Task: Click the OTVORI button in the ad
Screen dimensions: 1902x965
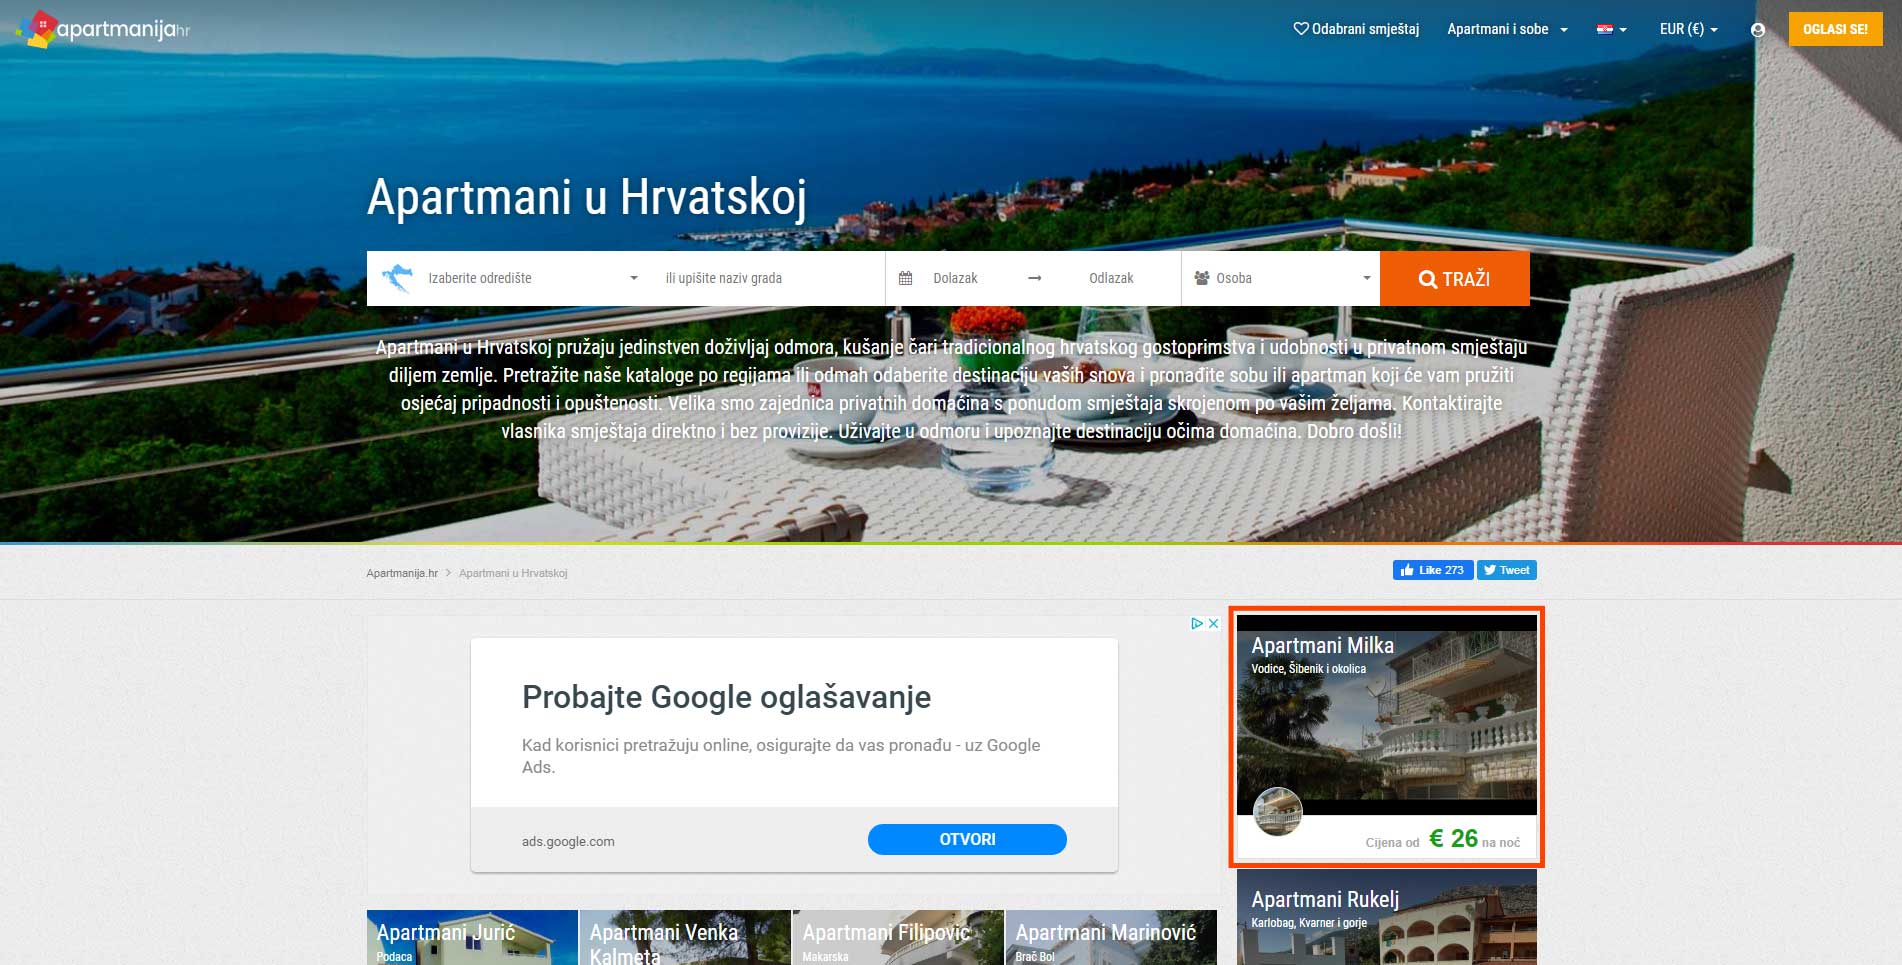Action: [966, 839]
